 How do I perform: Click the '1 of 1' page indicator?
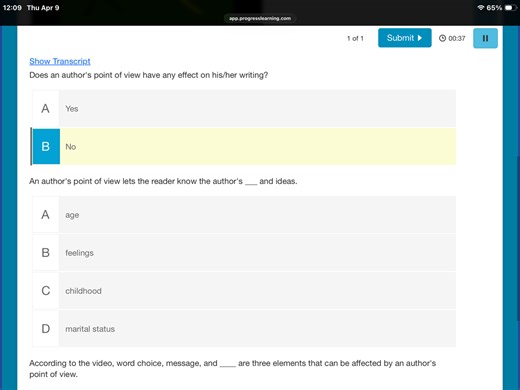(x=355, y=38)
